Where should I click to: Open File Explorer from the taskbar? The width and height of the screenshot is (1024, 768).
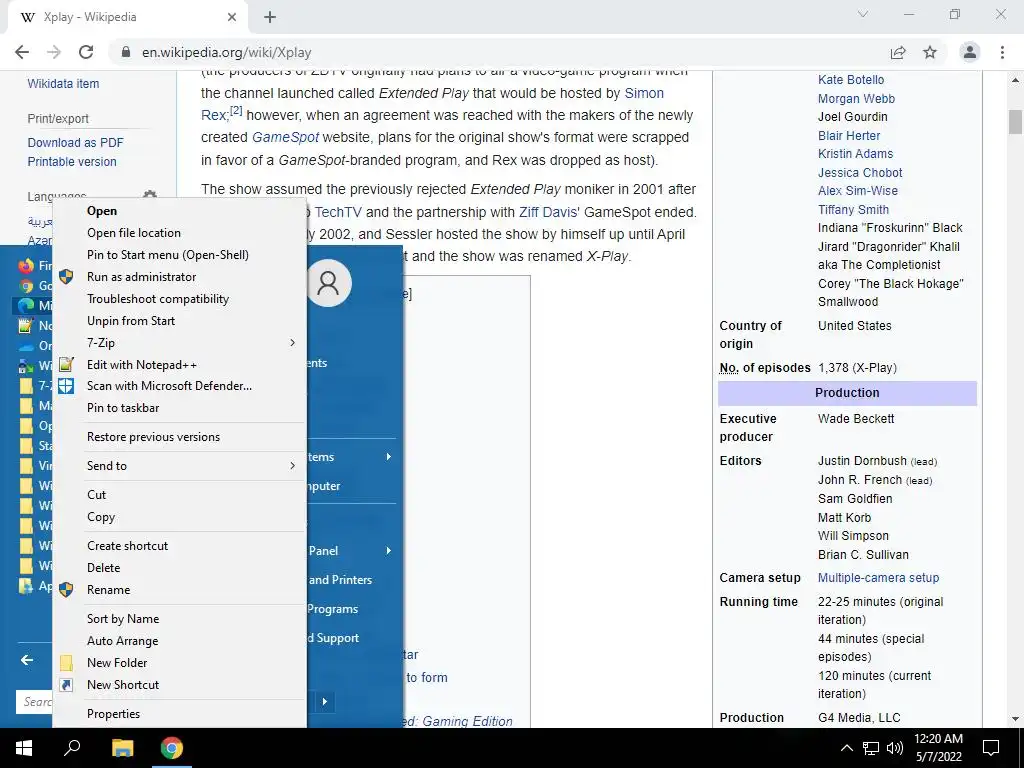pyautogui.click(x=122, y=748)
